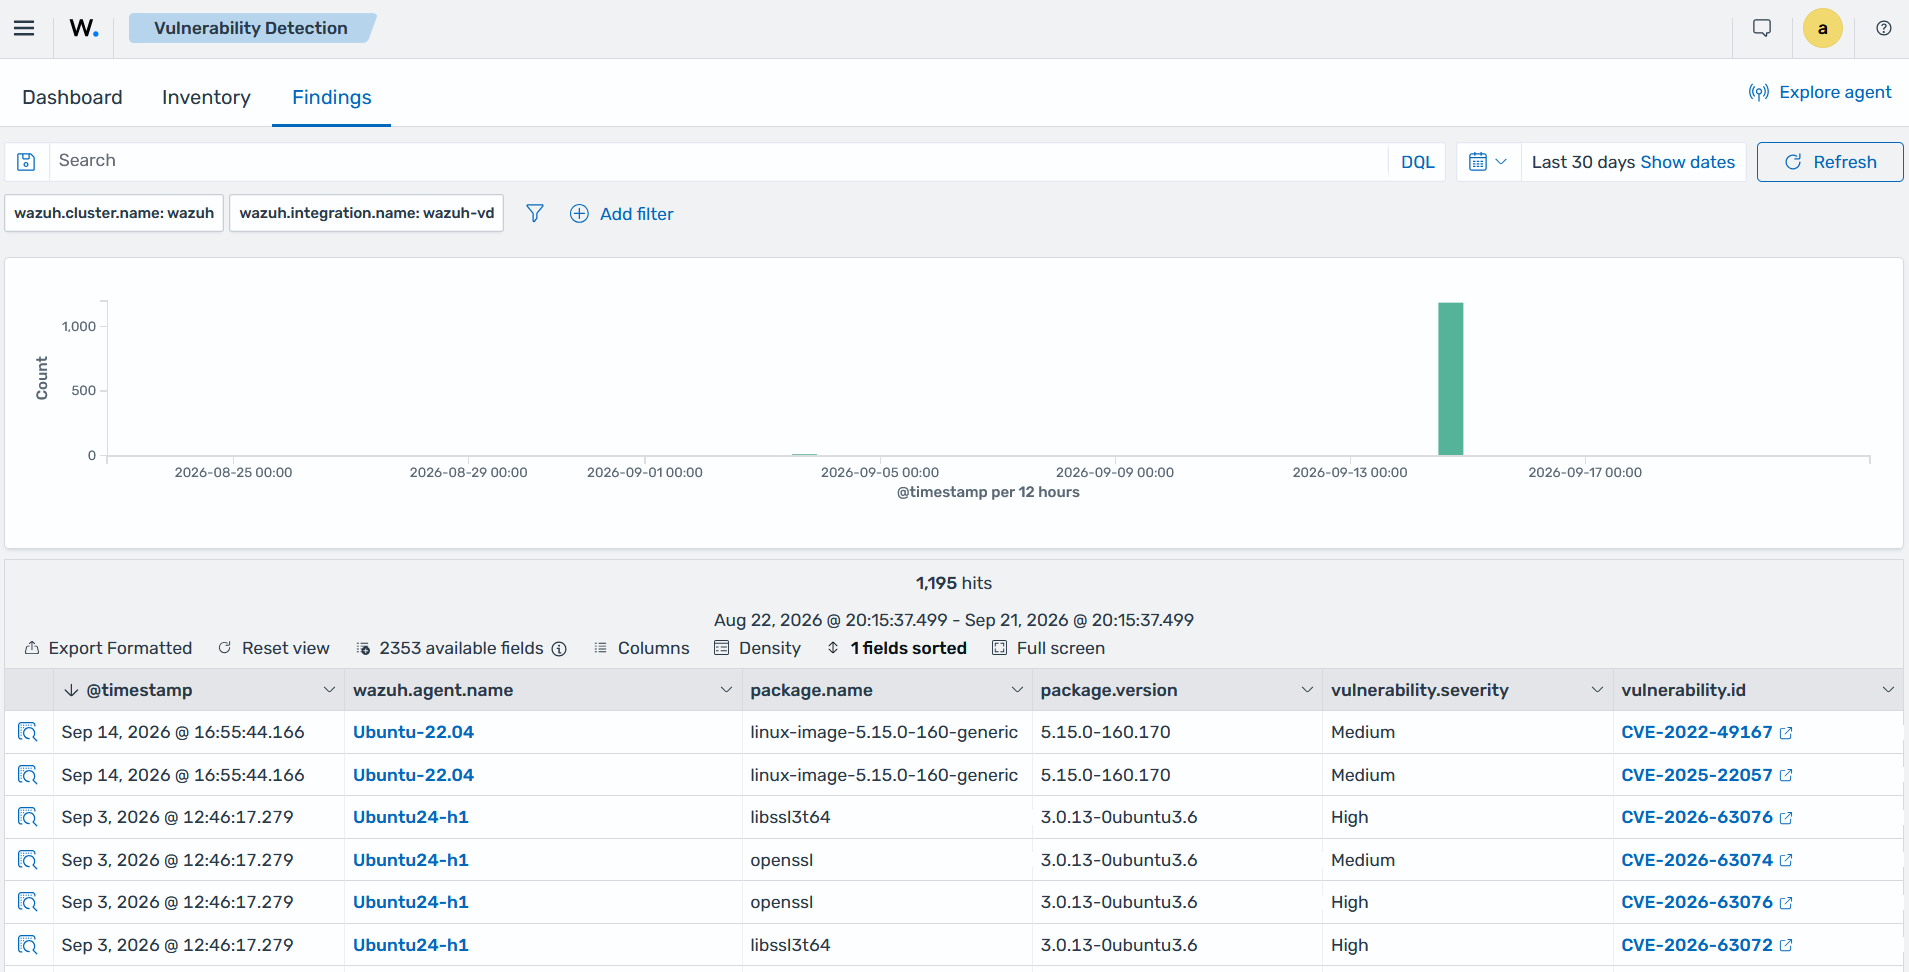Inspect the CVE-2022-49167 row details
The height and width of the screenshot is (972, 1909).
tap(28, 732)
